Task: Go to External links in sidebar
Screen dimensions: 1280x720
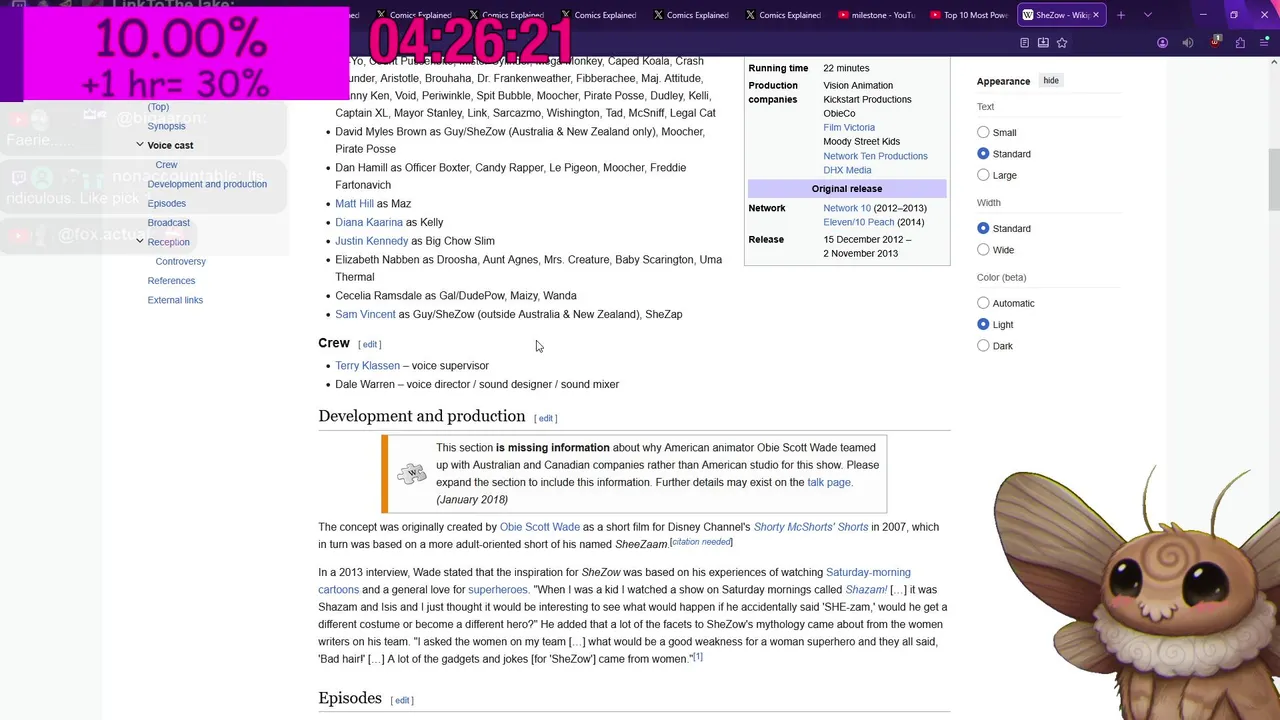Action: (175, 300)
